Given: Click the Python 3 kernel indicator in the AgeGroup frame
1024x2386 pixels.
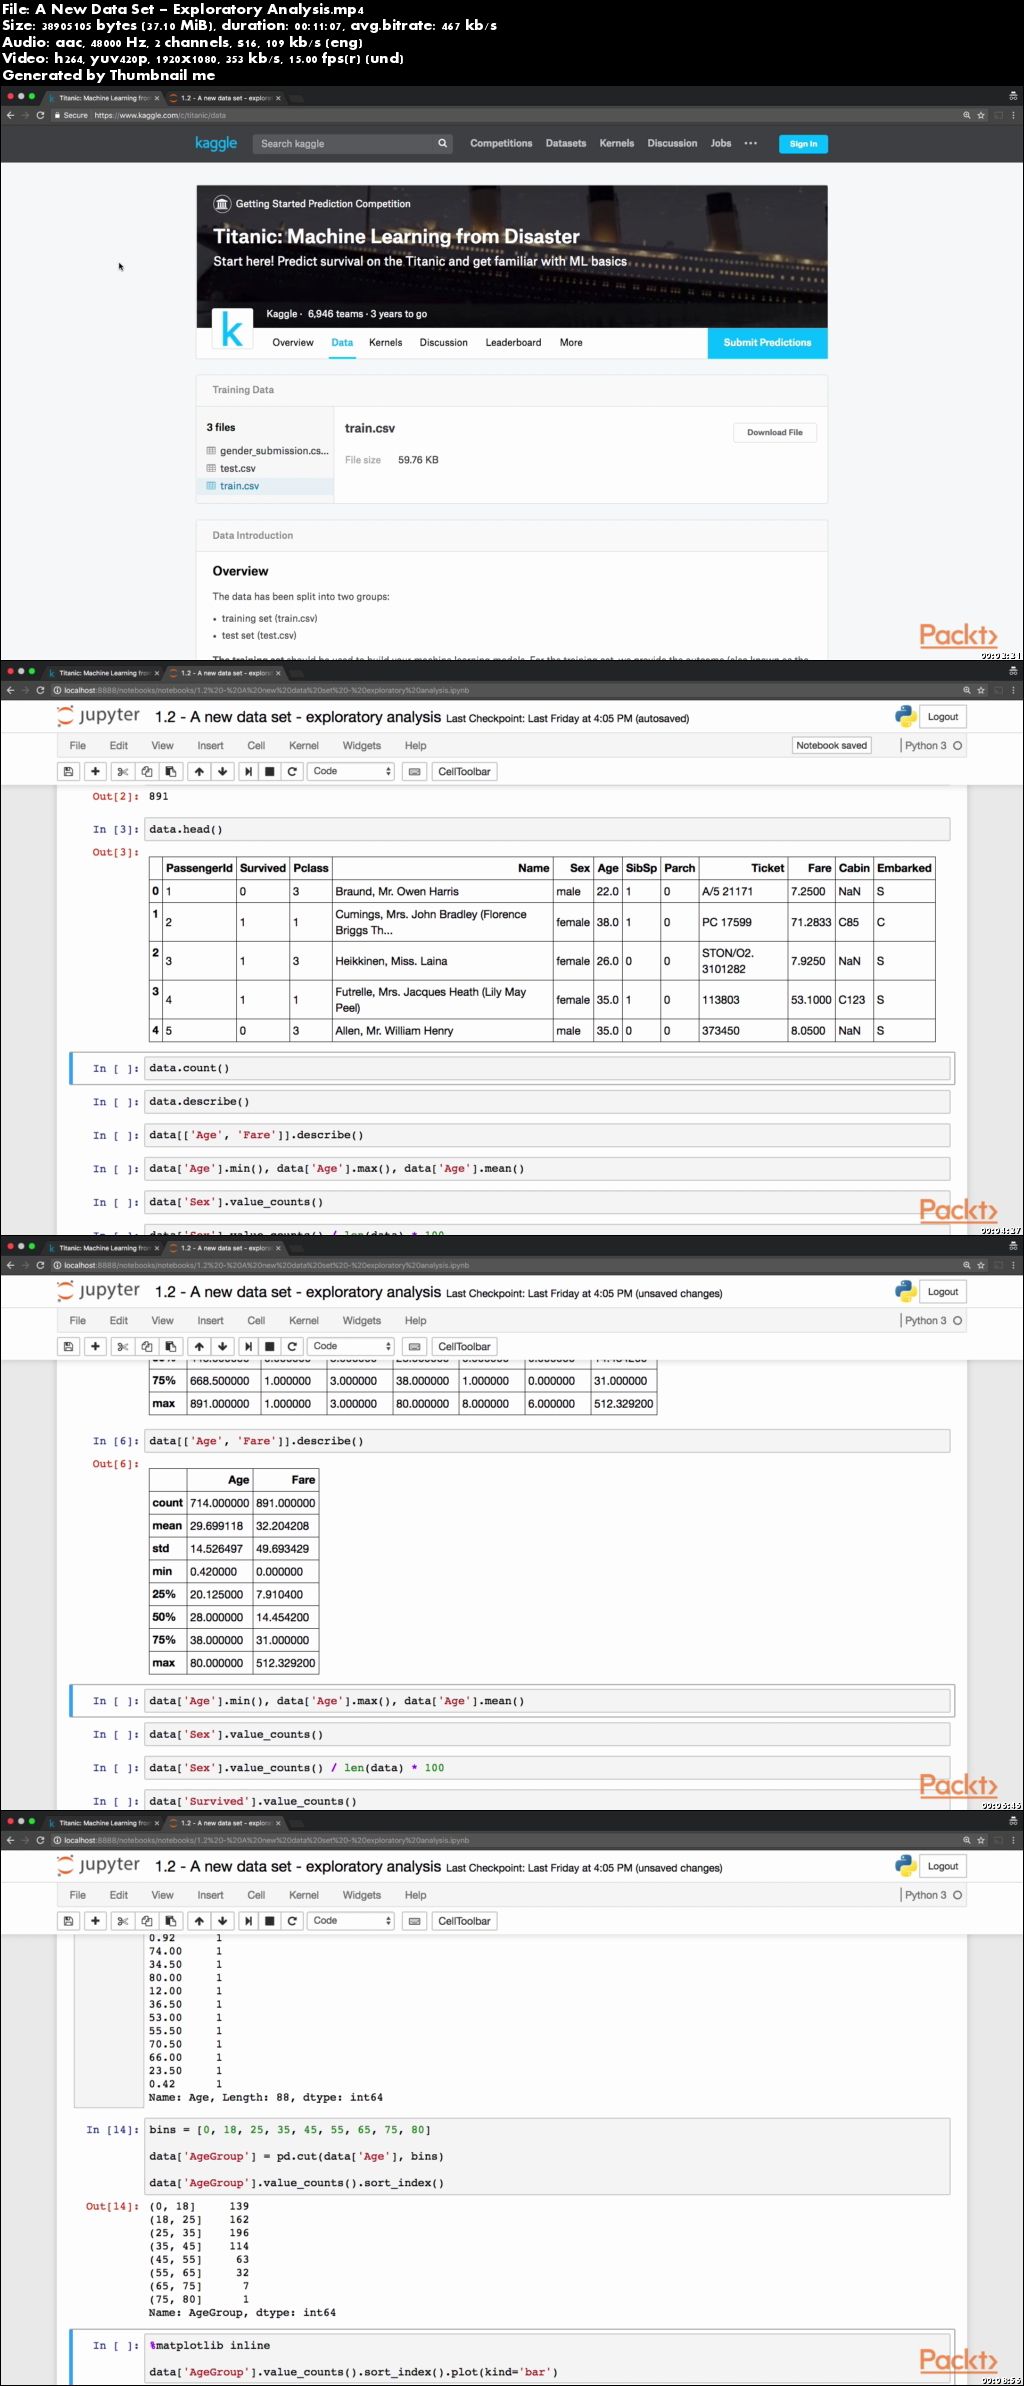Looking at the screenshot, I should click(x=933, y=1894).
